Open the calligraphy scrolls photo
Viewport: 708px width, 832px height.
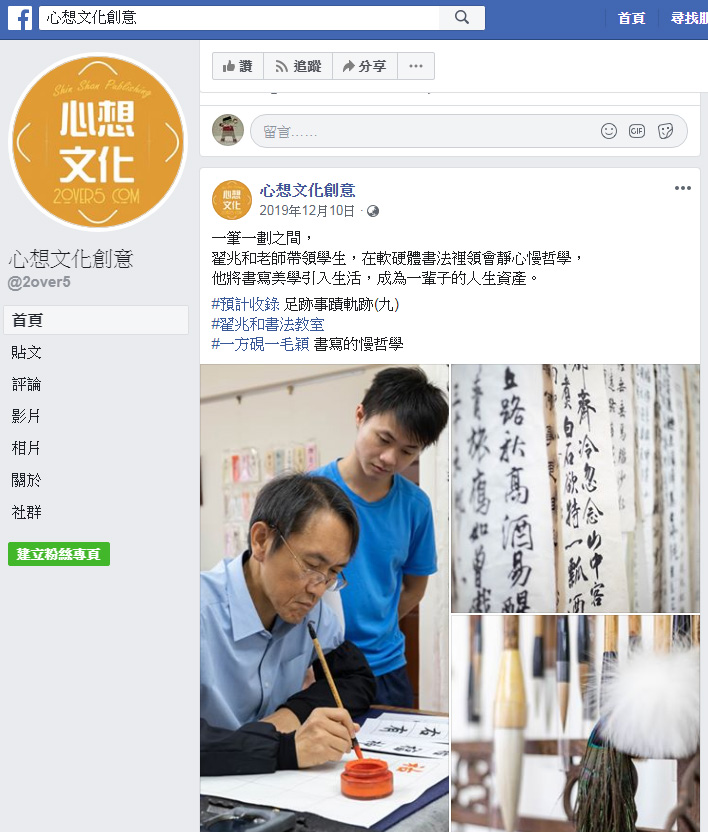575,488
